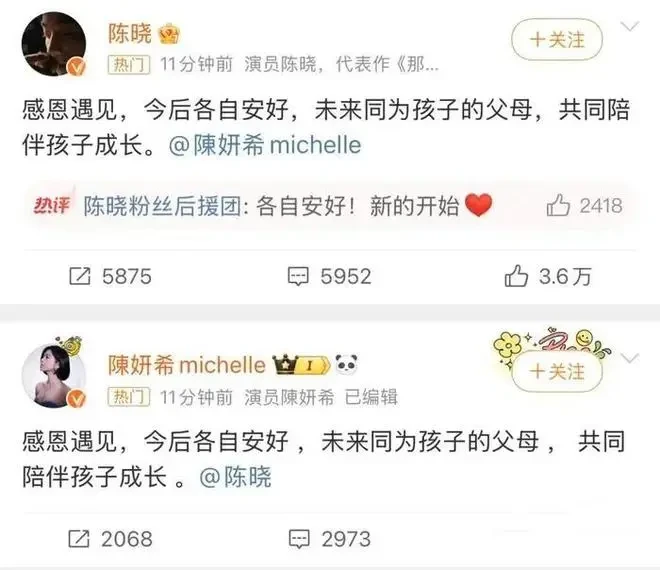Click the panda badge beside 陳妍希 michelle
This screenshot has height=570, width=660.
click(346, 365)
